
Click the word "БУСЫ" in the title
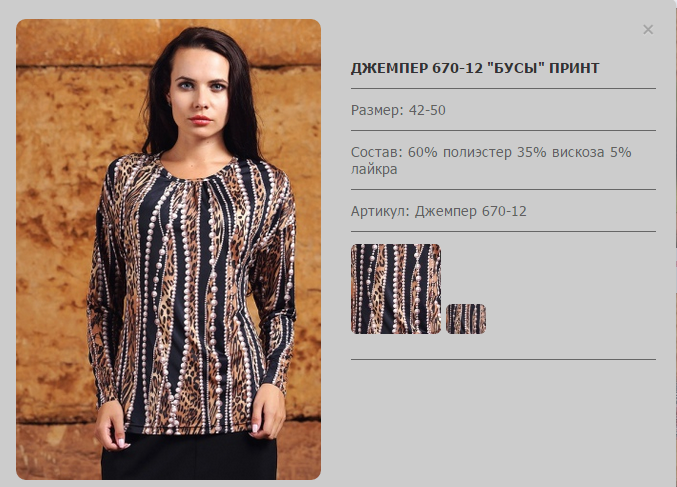pos(516,68)
